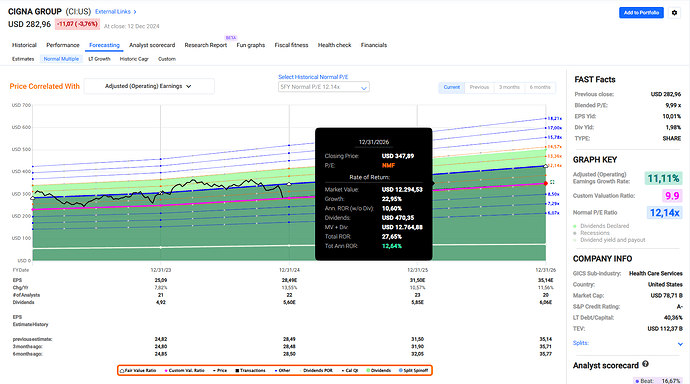This screenshot has height=384, width=690.
Task: Click the pink 9.9 custom valuation swatch
Action: [672, 196]
